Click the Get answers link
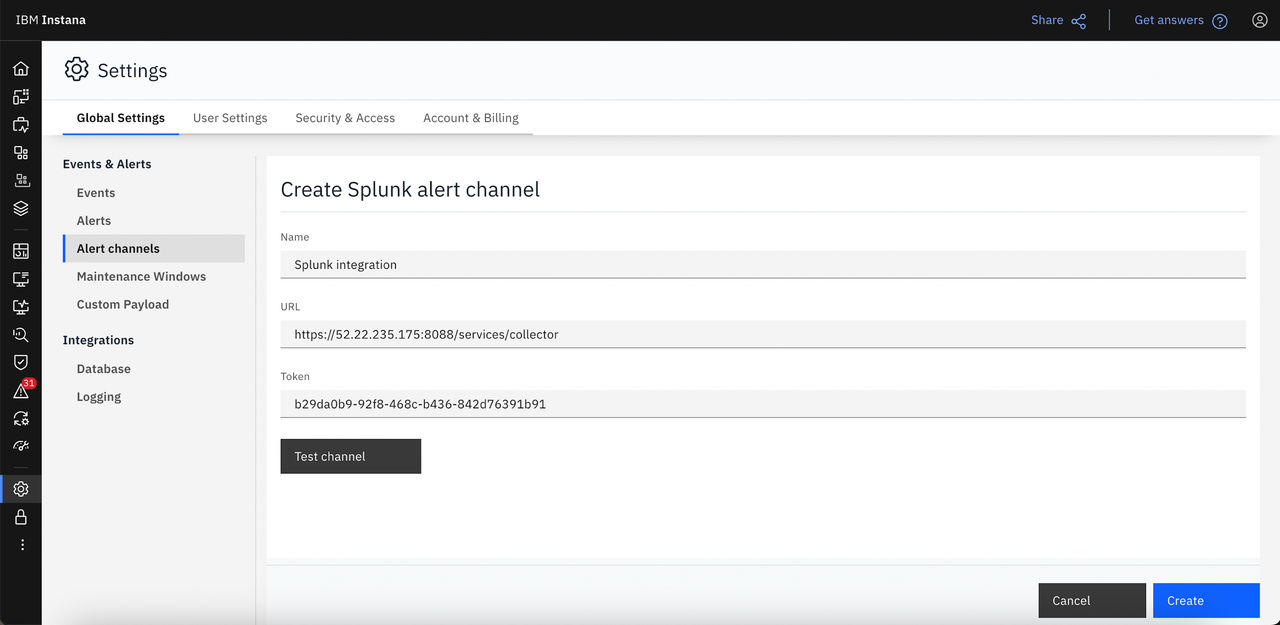Viewport: 1280px width, 625px height. 1169,20
